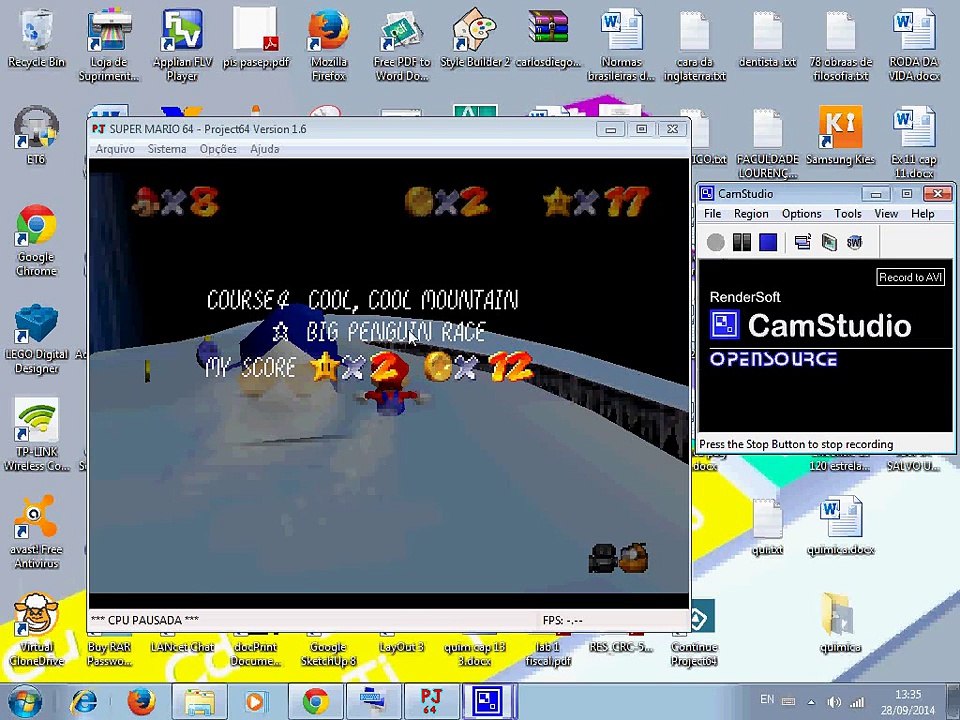Open Project64 Arquivo menu
The height and width of the screenshot is (720, 960).
[115, 149]
